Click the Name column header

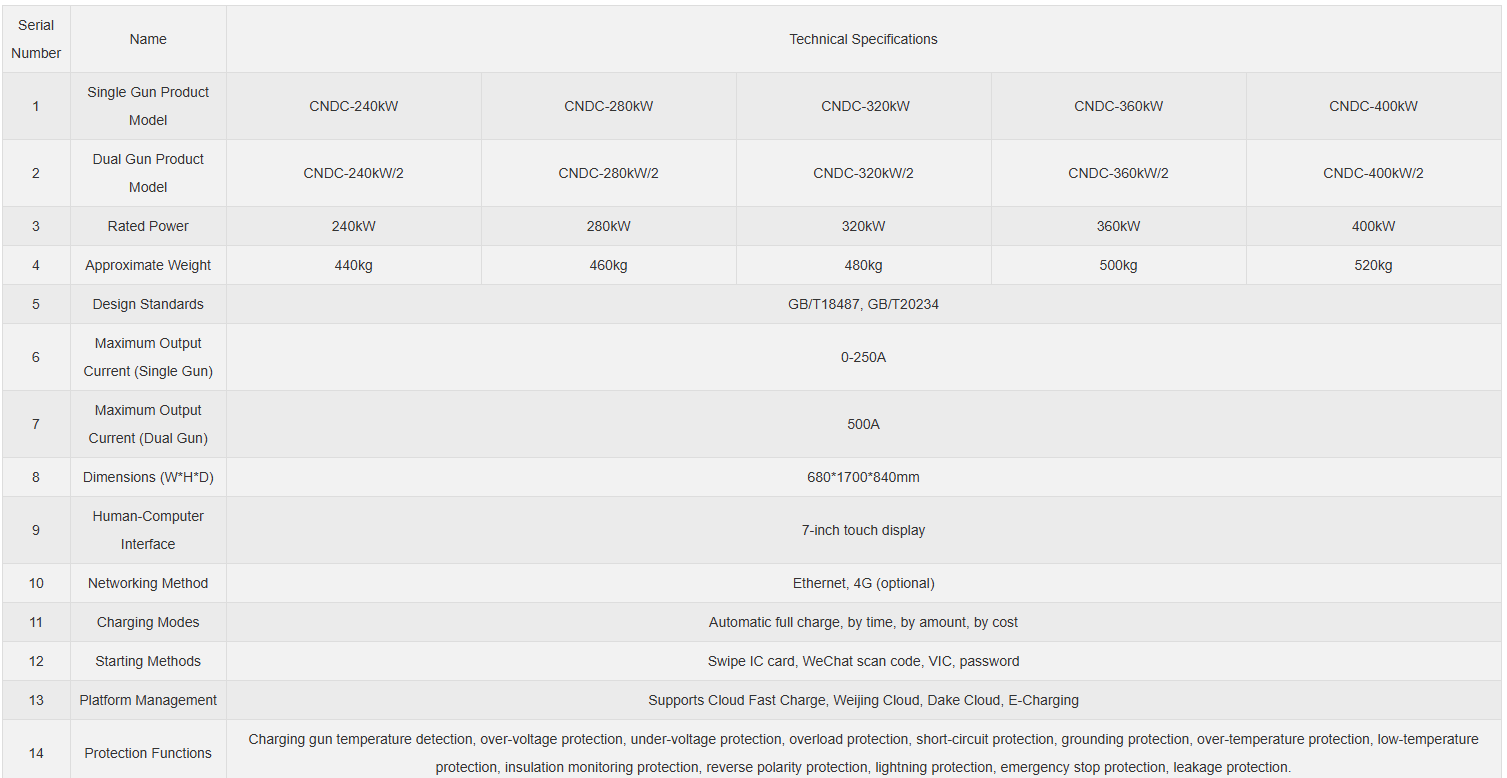tap(148, 39)
